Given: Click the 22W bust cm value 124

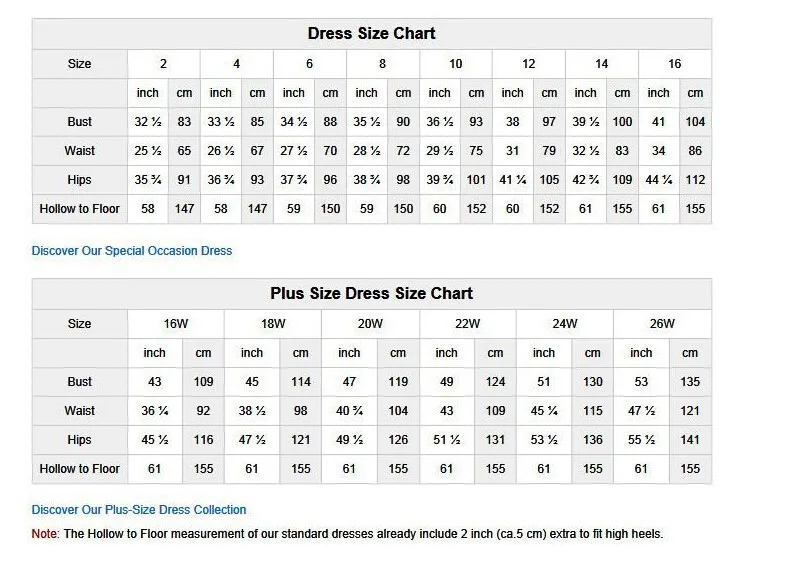Looking at the screenshot, I should point(495,382).
